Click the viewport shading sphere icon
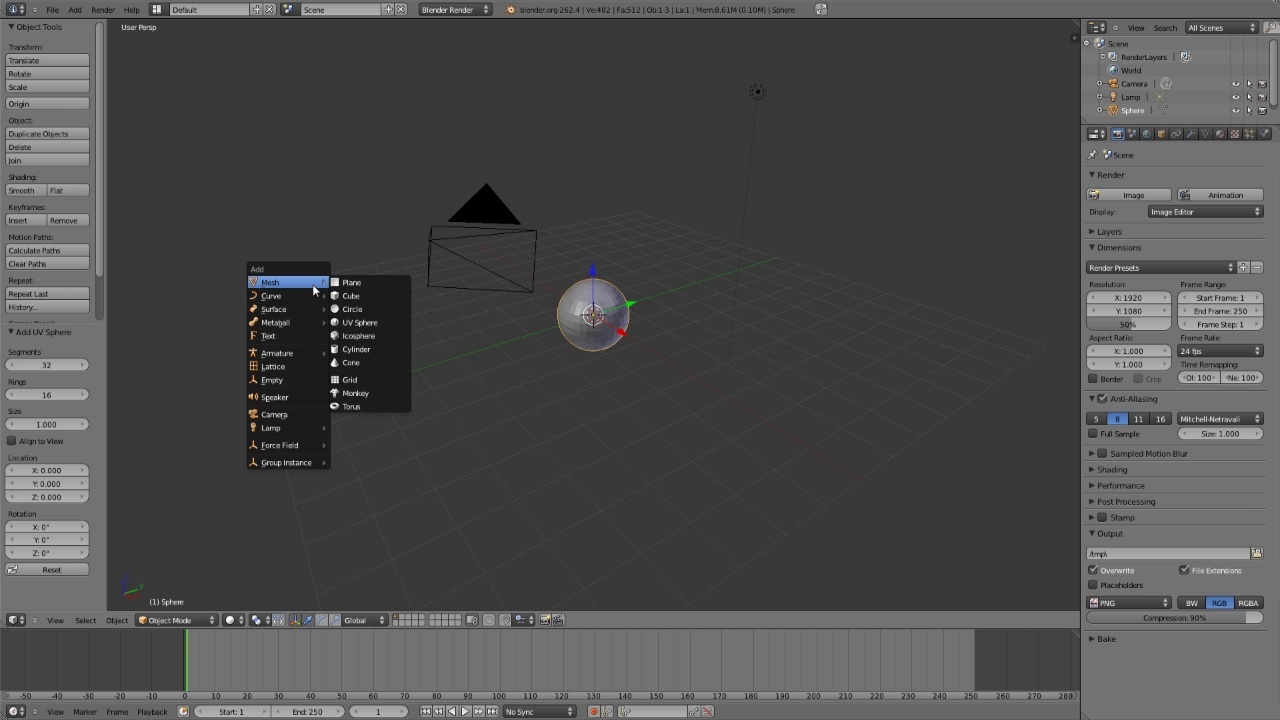 [x=230, y=619]
